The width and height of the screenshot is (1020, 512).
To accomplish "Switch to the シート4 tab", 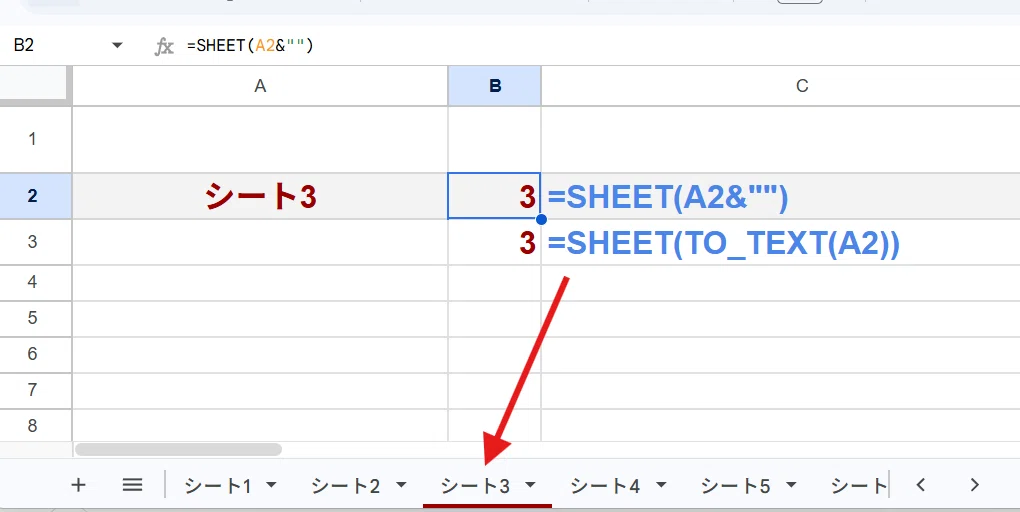I will click(x=605, y=485).
